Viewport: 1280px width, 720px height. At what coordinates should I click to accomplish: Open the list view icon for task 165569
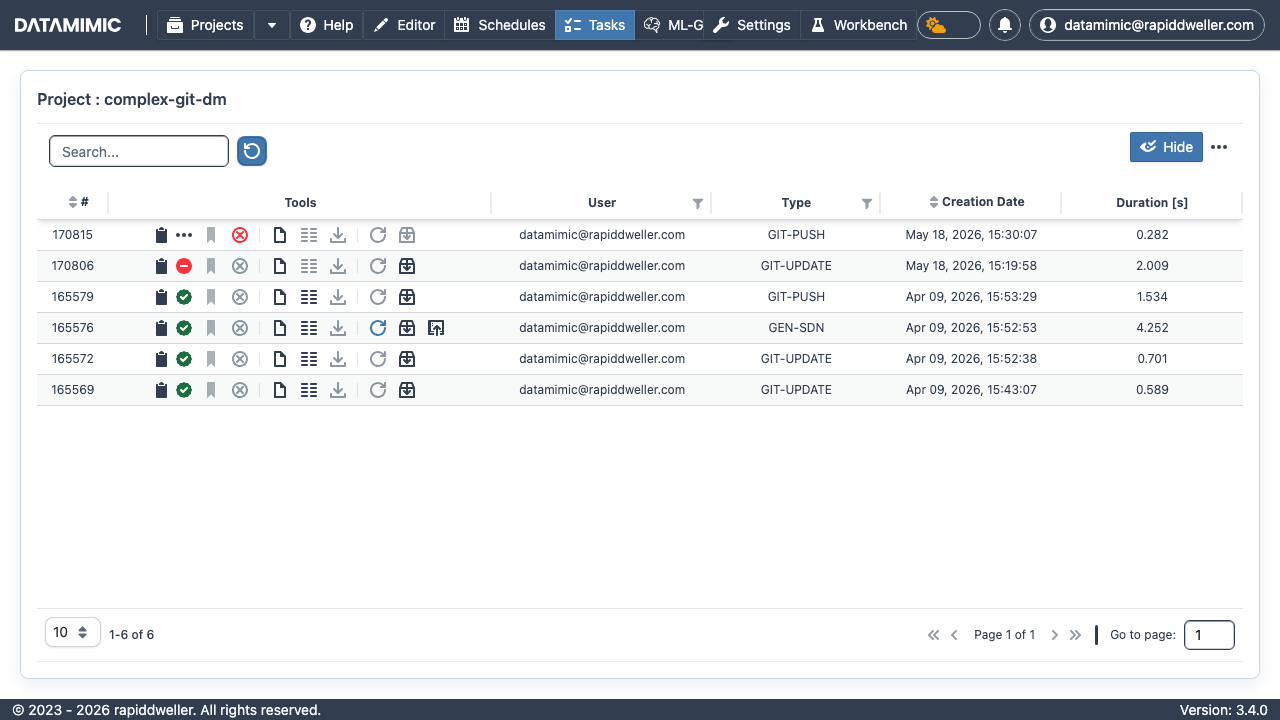click(x=309, y=390)
